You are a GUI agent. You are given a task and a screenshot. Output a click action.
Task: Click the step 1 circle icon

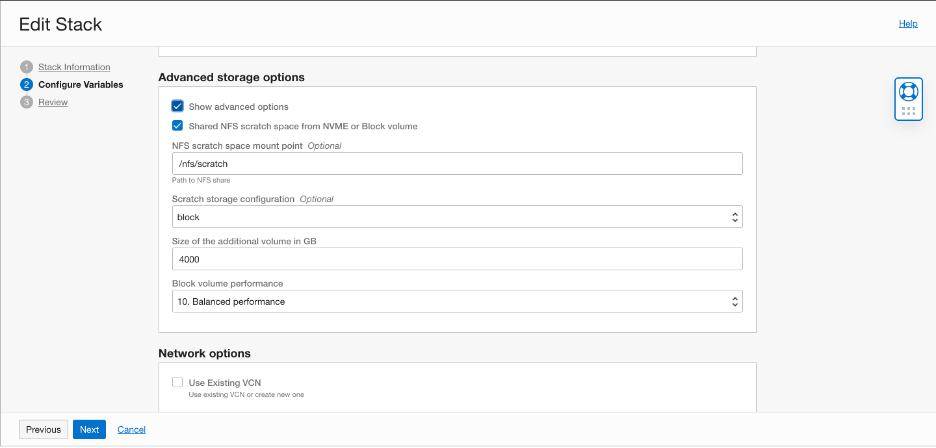point(26,67)
